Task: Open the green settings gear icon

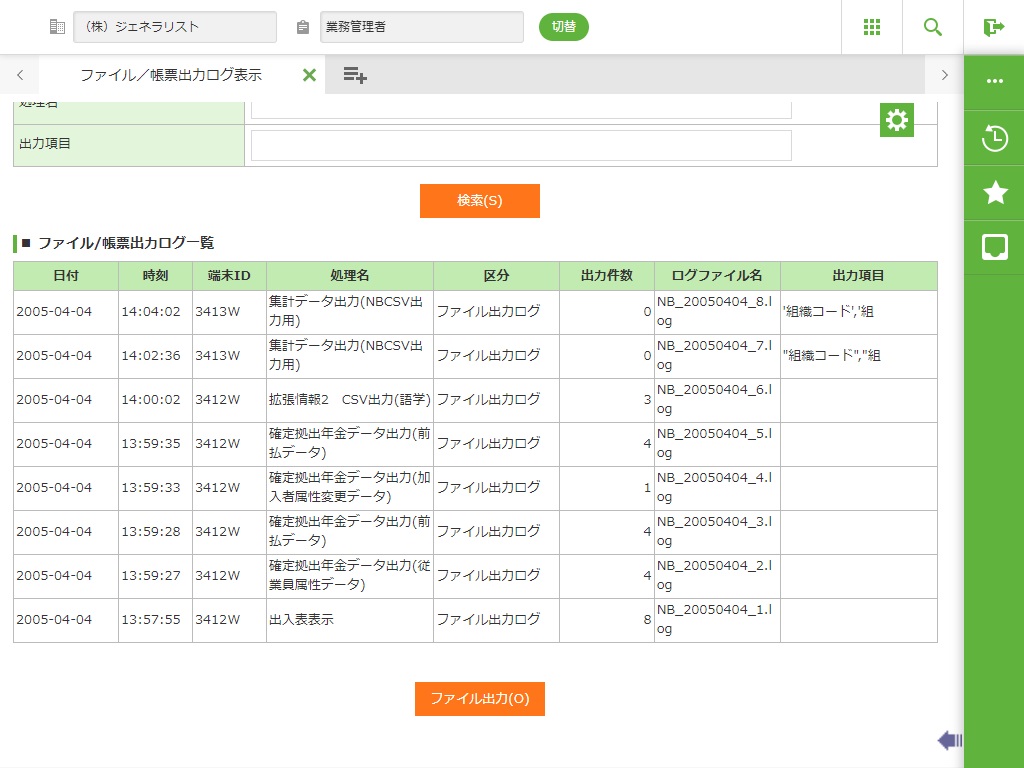Action: pyautogui.click(x=897, y=120)
